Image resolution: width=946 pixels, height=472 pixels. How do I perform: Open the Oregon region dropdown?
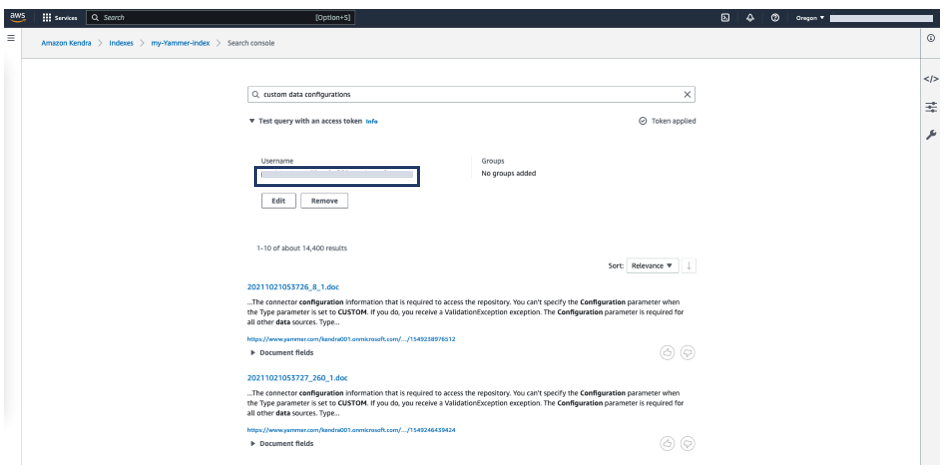810,18
